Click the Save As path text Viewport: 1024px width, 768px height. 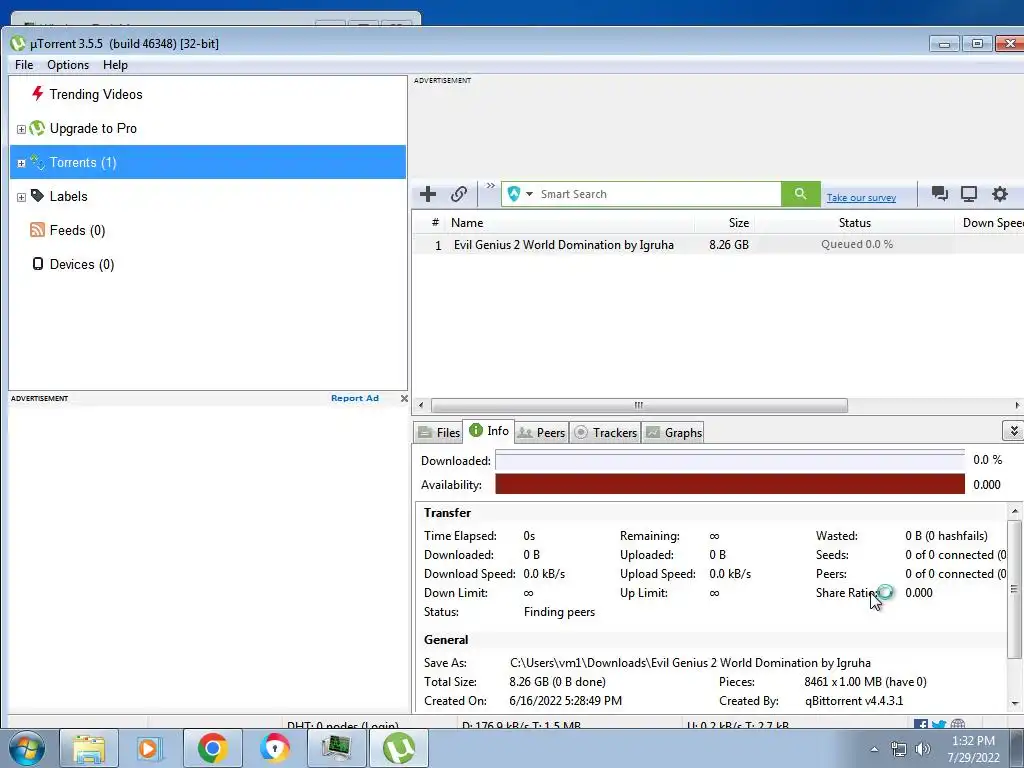pos(690,663)
